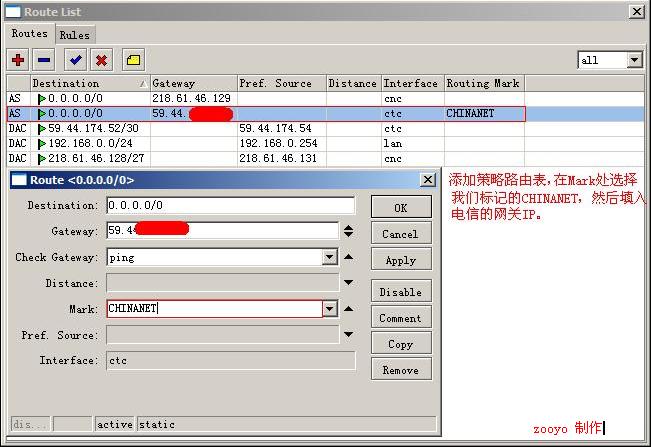
Task: Expand the Distance field arrow
Action: [348, 283]
